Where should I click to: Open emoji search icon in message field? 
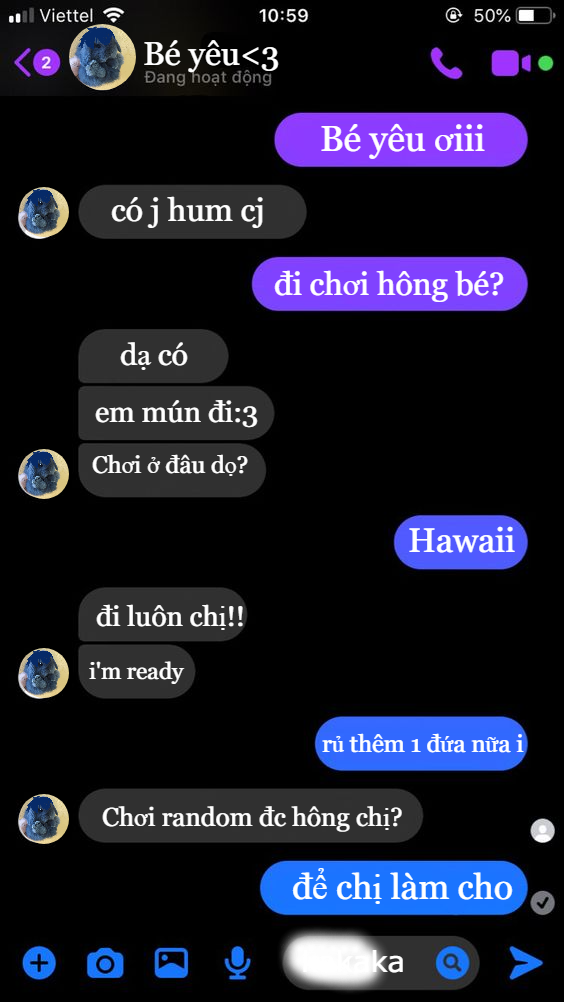click(x=452, y=962)
